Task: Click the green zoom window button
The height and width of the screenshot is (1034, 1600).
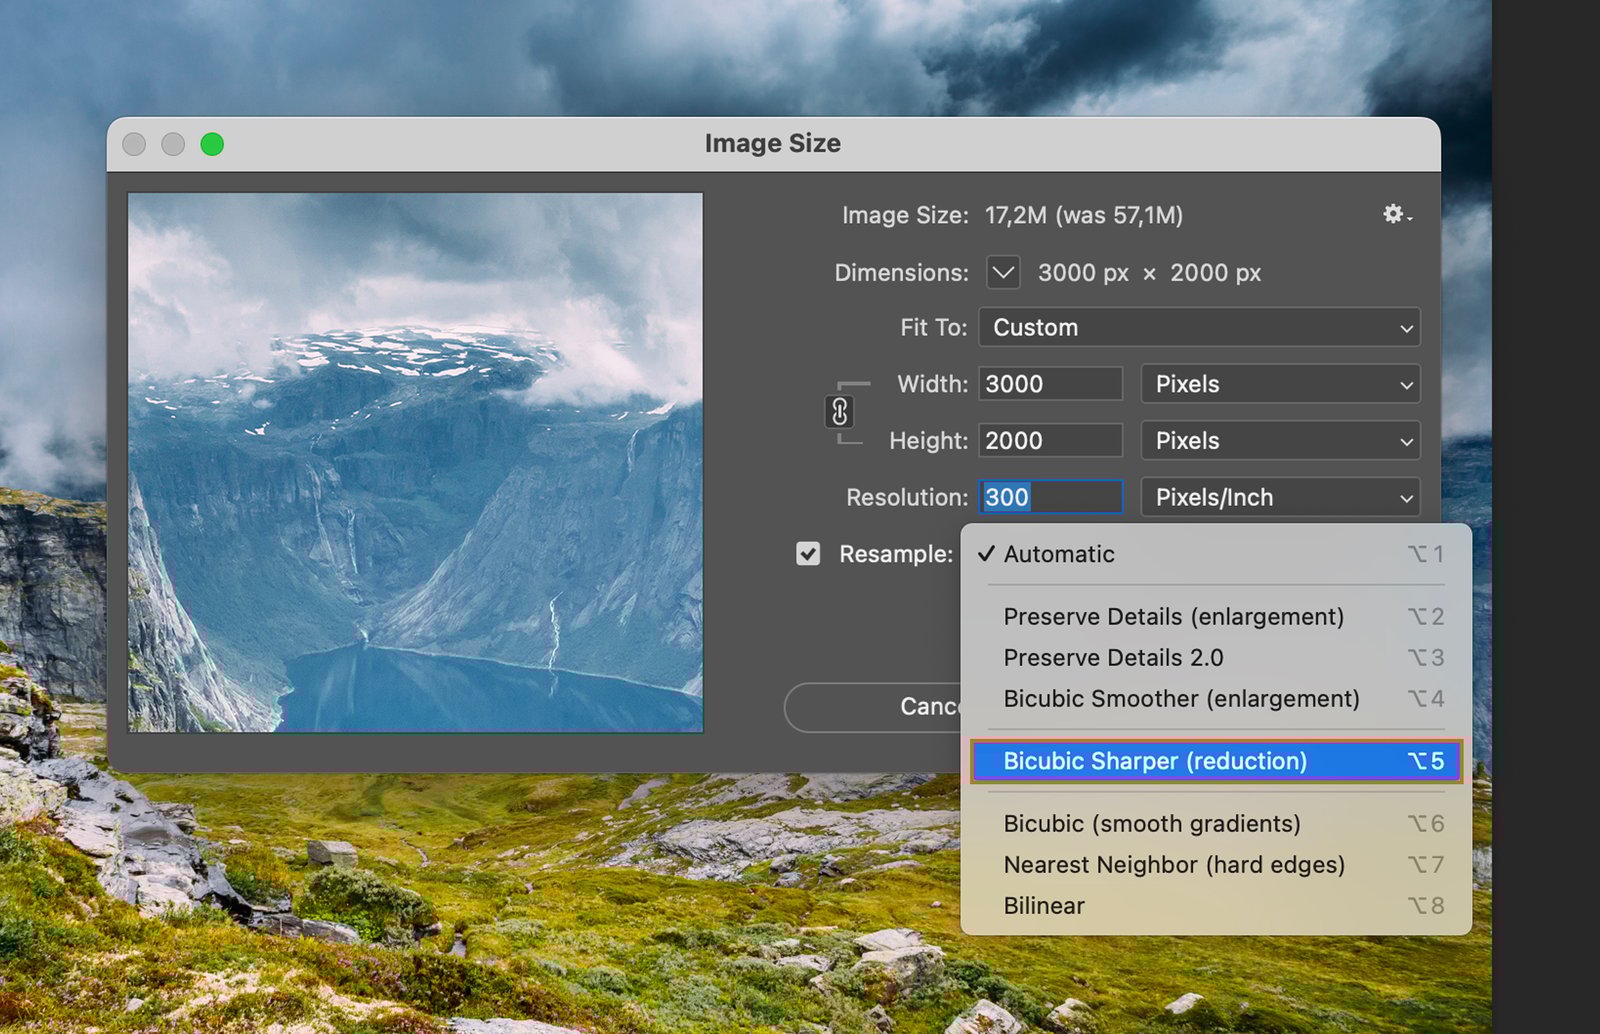Action: 212,144
